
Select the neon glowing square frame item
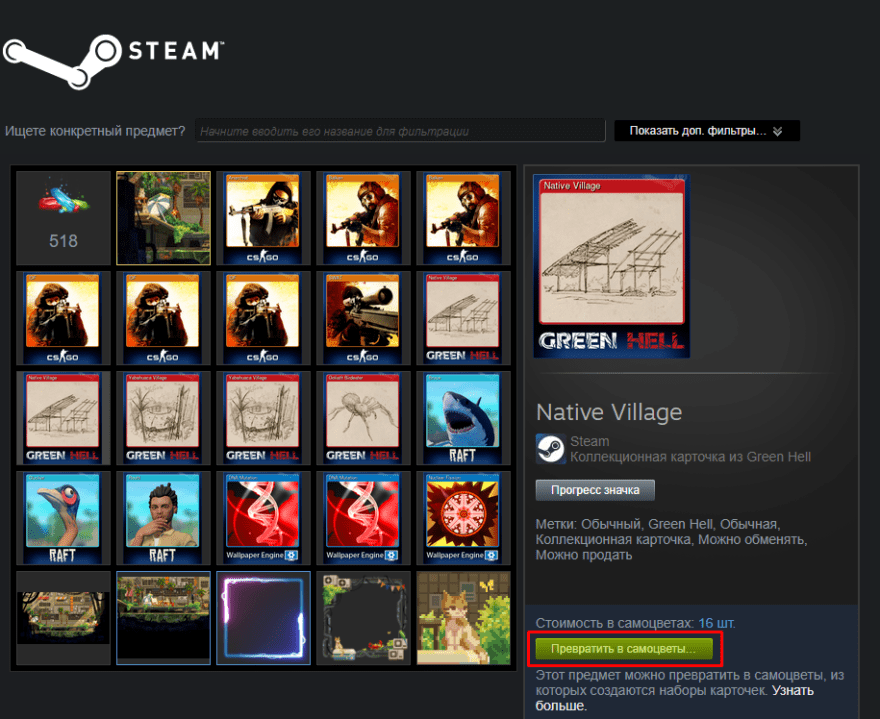pyautogui.click(x=263, y=618)
